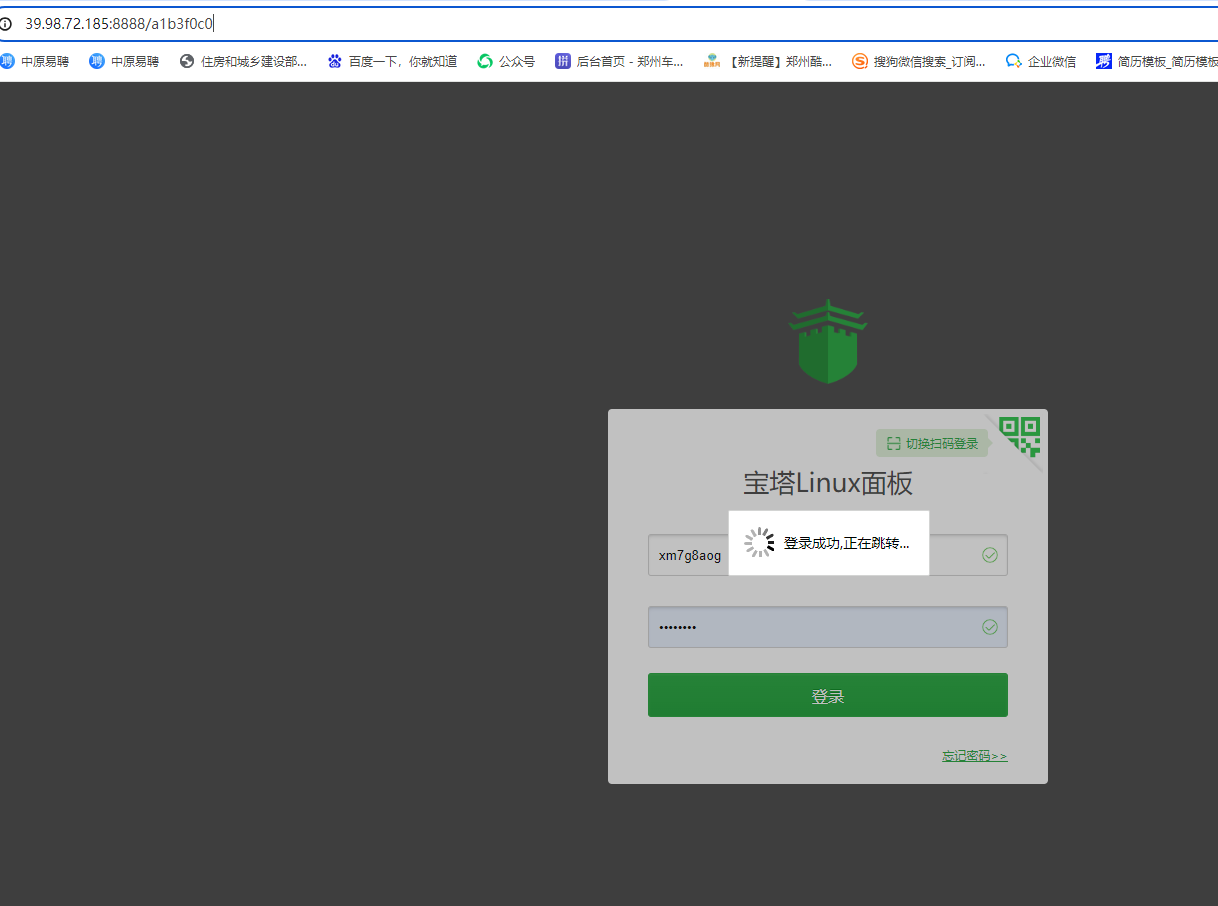Image resolution: width=1218 pixels, height=906 pixels.
Task: Open the 公众号 bookmark
Action: coord(506,61)
